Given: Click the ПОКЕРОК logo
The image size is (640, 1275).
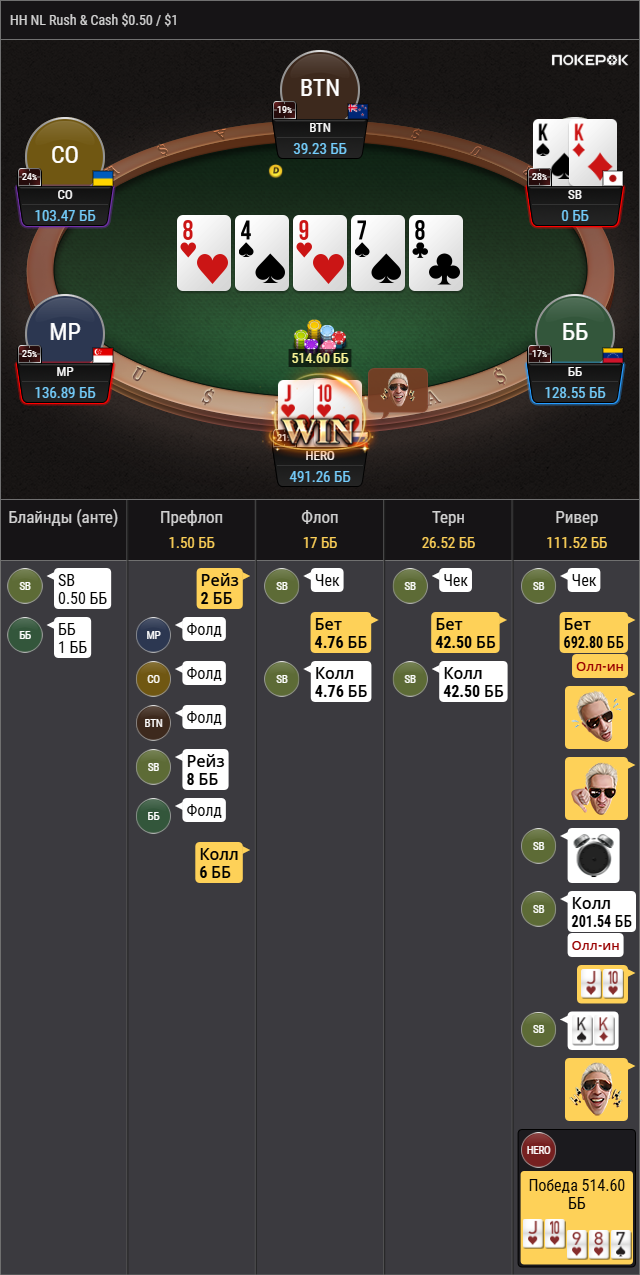Looking at the screenshot, I should (589, 61).
